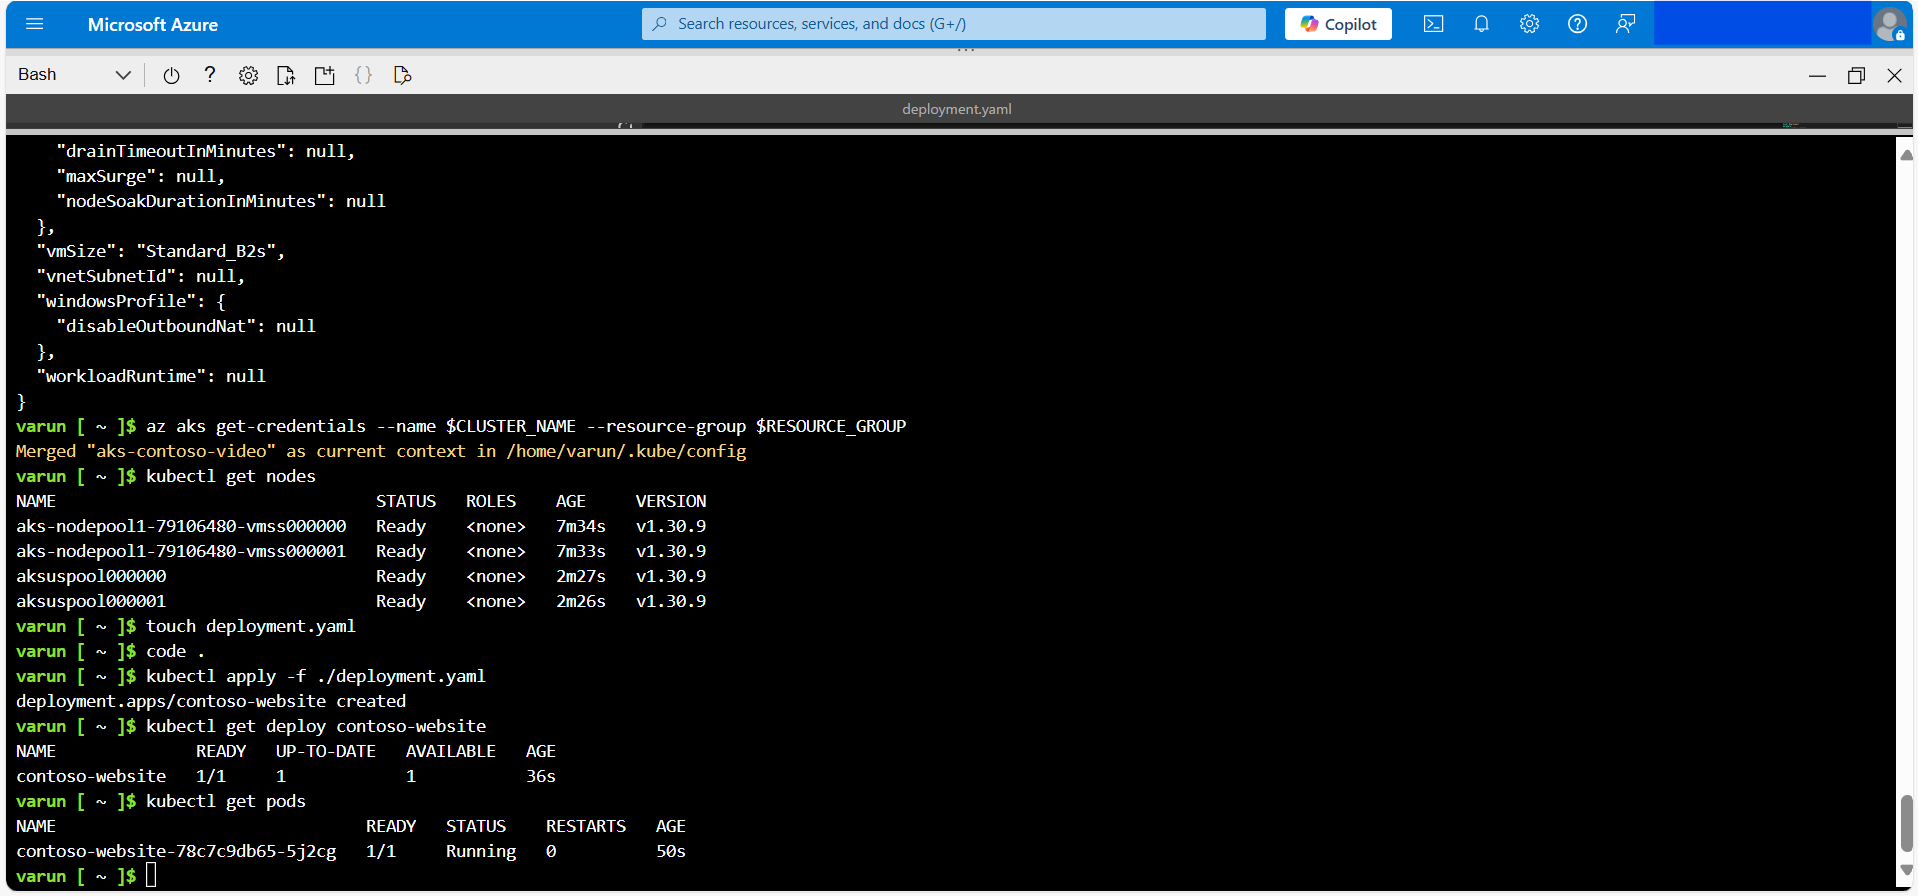This screenshot has height=896, width=1918.
Task: Open the Azure portal hamburger menu
Action: click(x=35, y=24)
